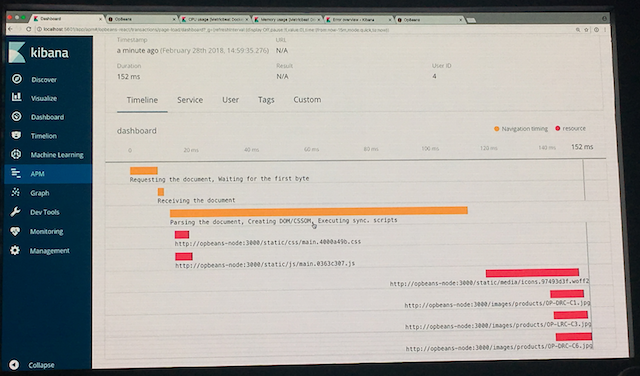Switch to the Service tab
Viewport: 640px width, 376px height.
click(190, 100)
